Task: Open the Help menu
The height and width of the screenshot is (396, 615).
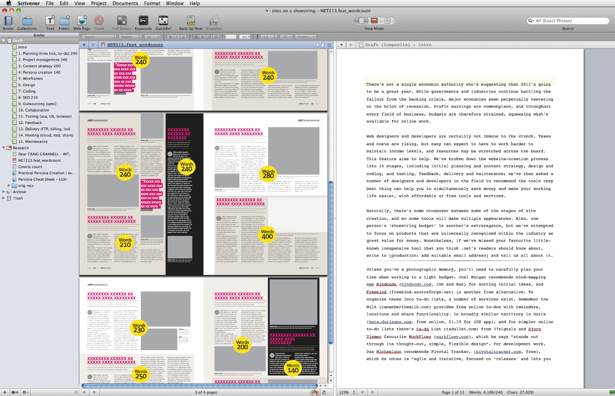Action: click(x=195, y=3)
